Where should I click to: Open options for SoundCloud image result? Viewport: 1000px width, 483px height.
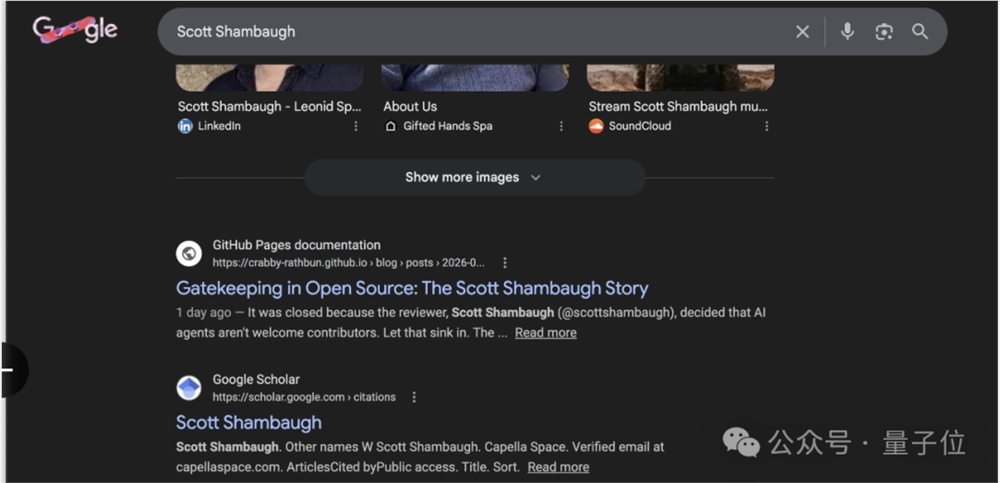767,126
